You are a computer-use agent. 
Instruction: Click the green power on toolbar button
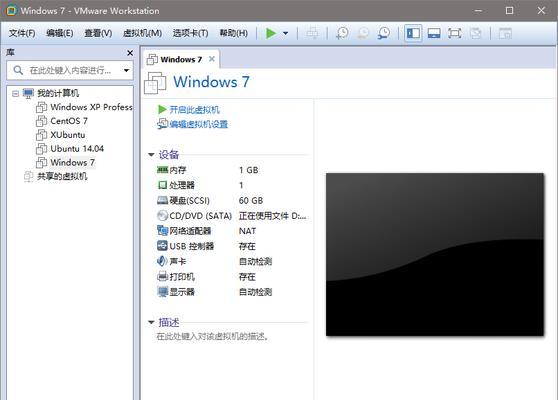click(x=271, y=33)
